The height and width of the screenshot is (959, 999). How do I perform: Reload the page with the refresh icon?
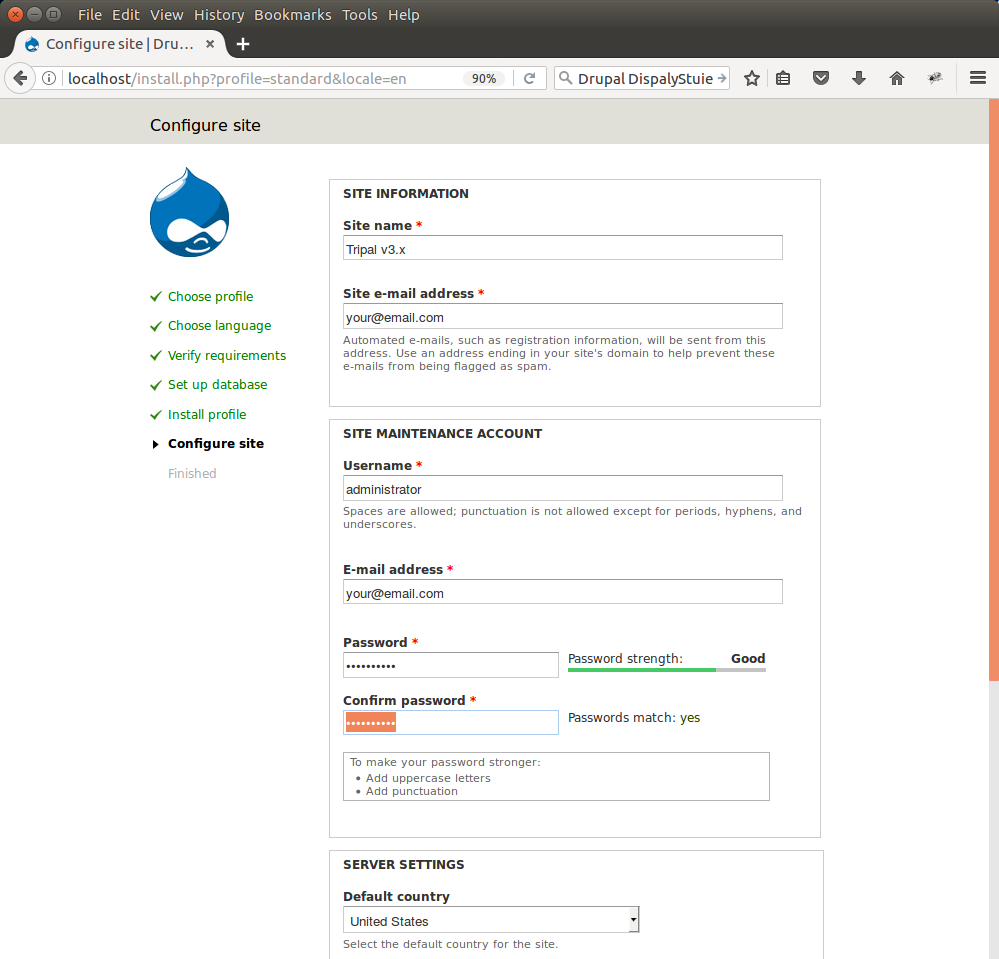coord(530,78)
